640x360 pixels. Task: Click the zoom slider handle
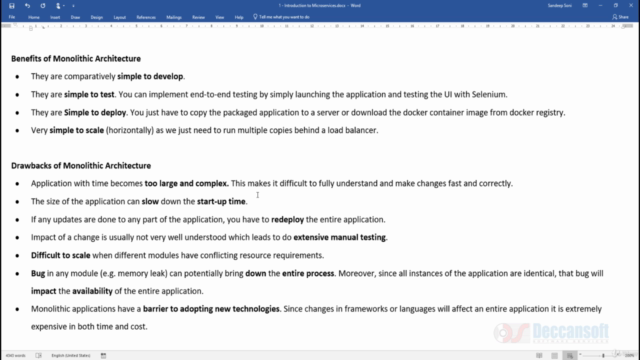tap(603, 356)
